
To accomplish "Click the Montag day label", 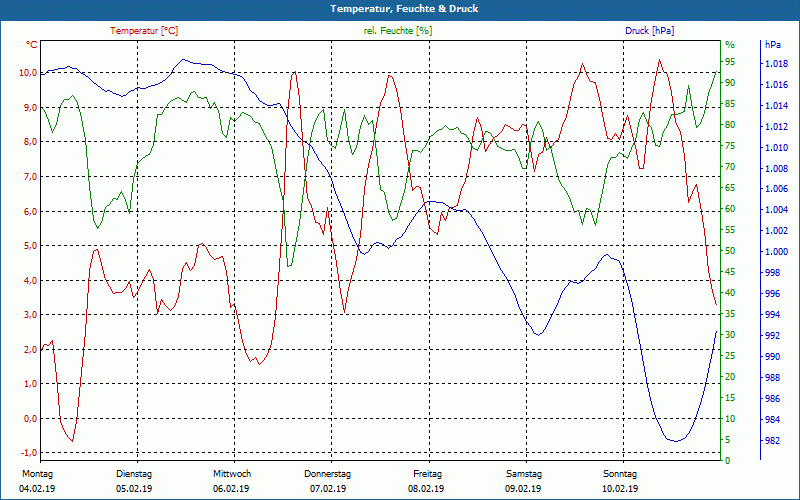I will click(37, 474).
